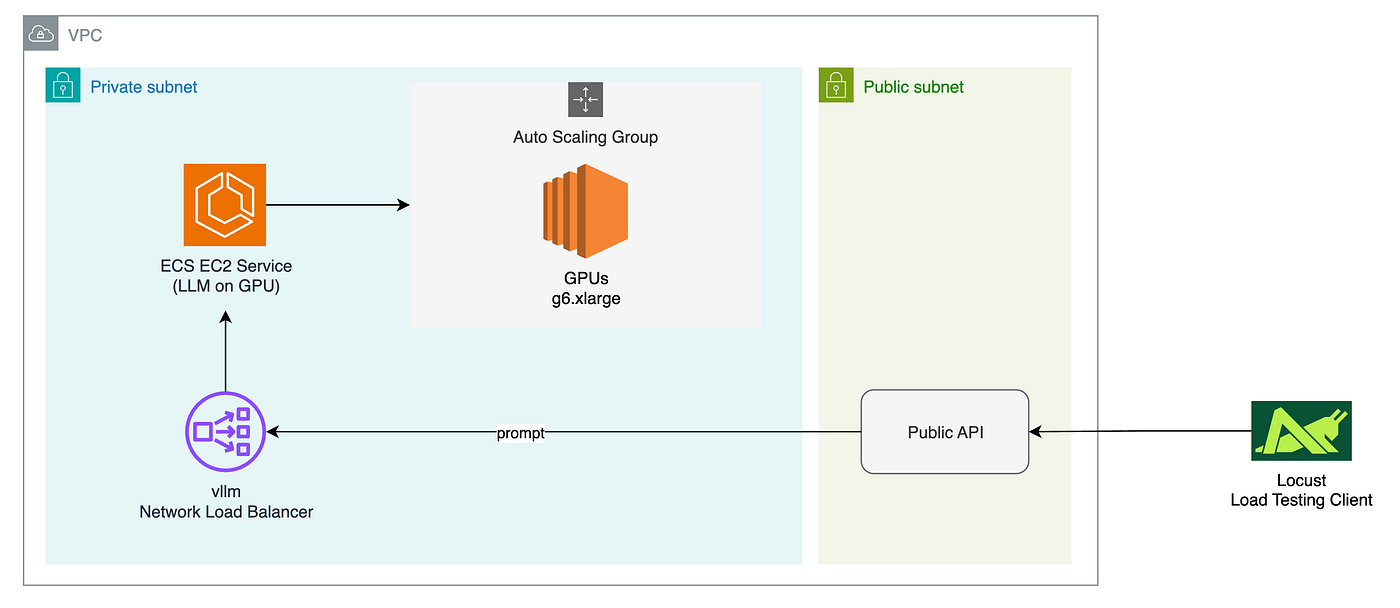Click the VPC cloud icon
This screenshot has width=1400, height=608.
click(x=40, y=35)
